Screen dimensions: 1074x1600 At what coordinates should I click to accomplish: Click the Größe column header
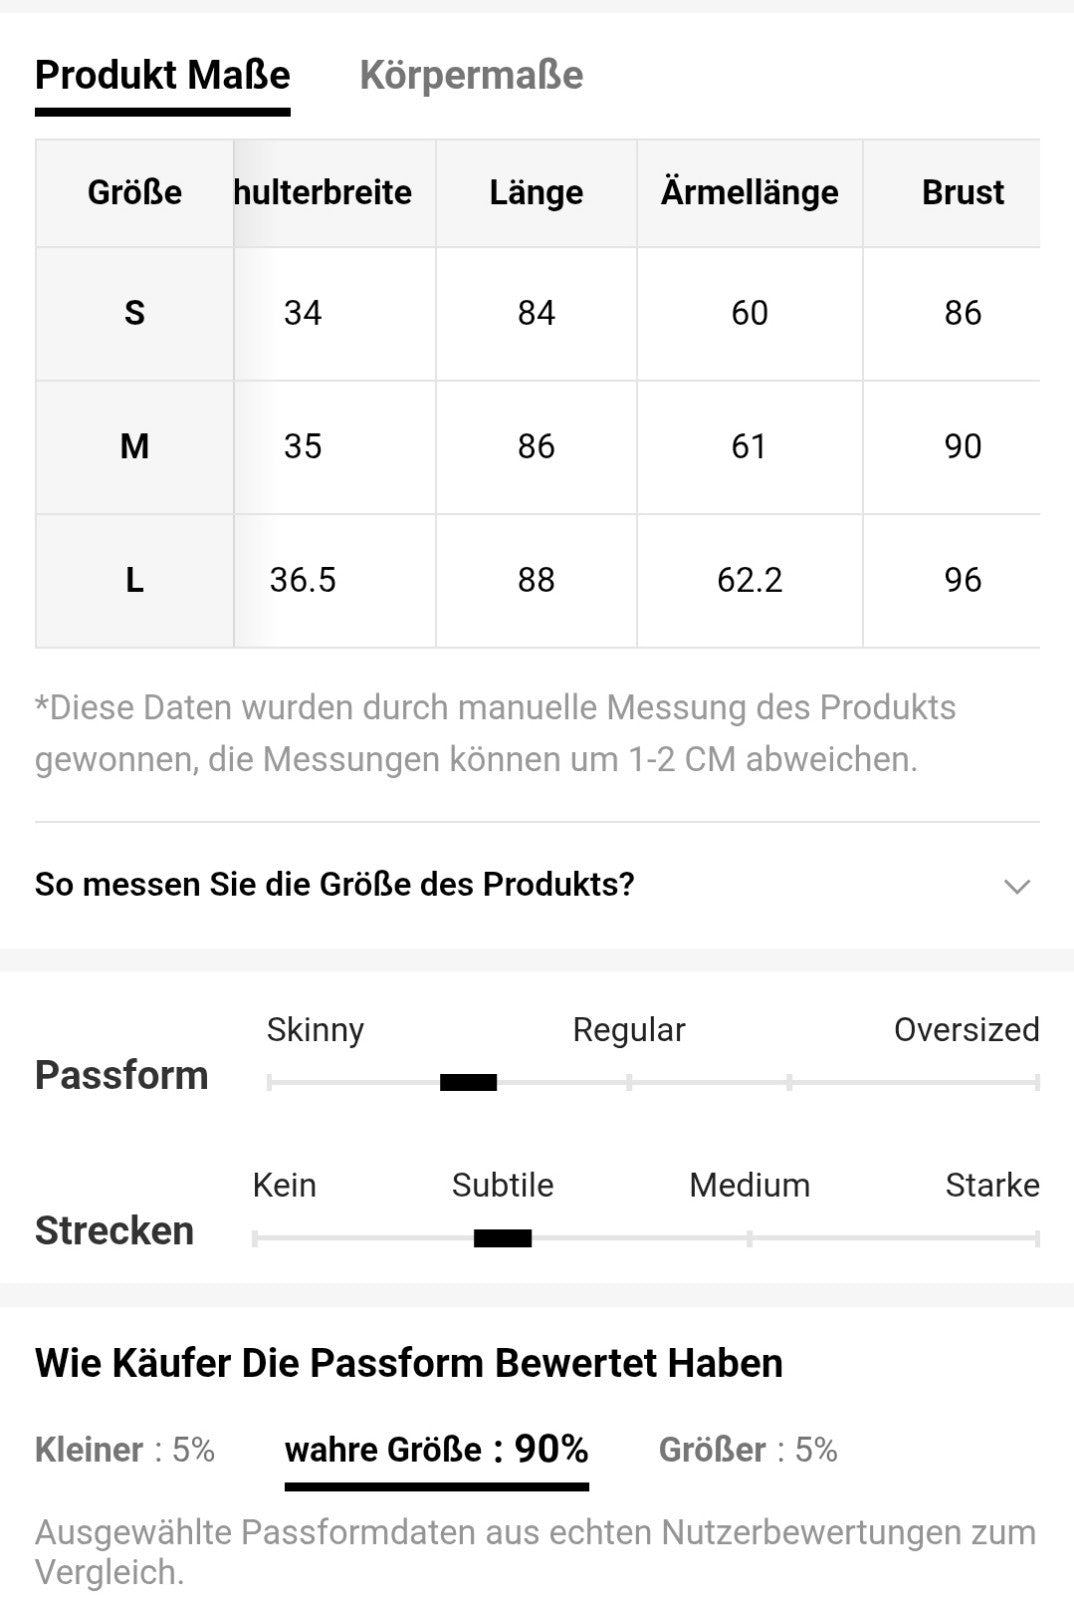(x=135, y=192)
